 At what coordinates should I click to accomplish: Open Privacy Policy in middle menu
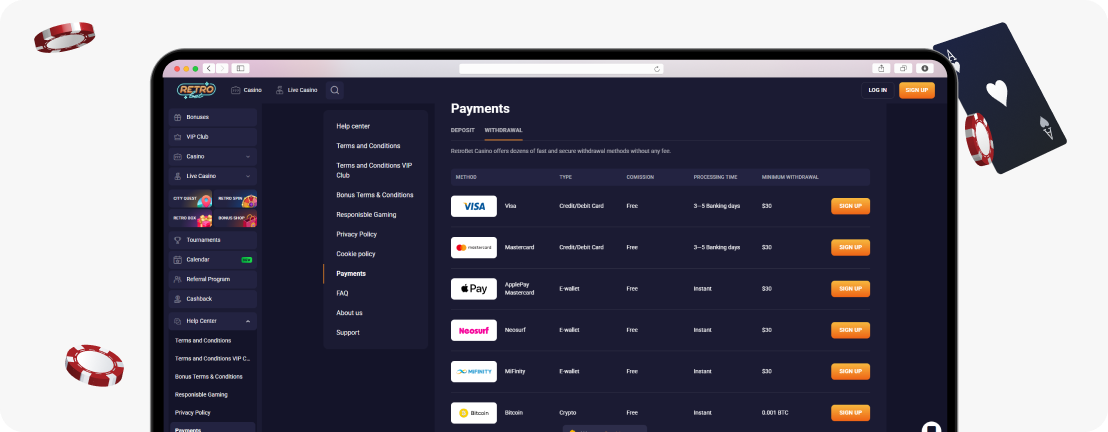point(357,234)
